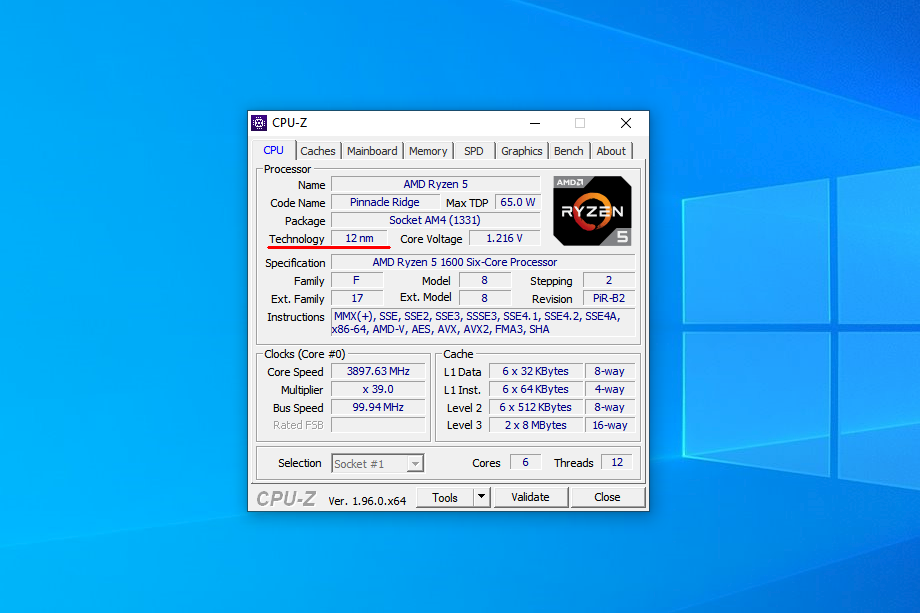The image size is (920, 613).
Task: Show the Graphics tab
Action: 522,151
